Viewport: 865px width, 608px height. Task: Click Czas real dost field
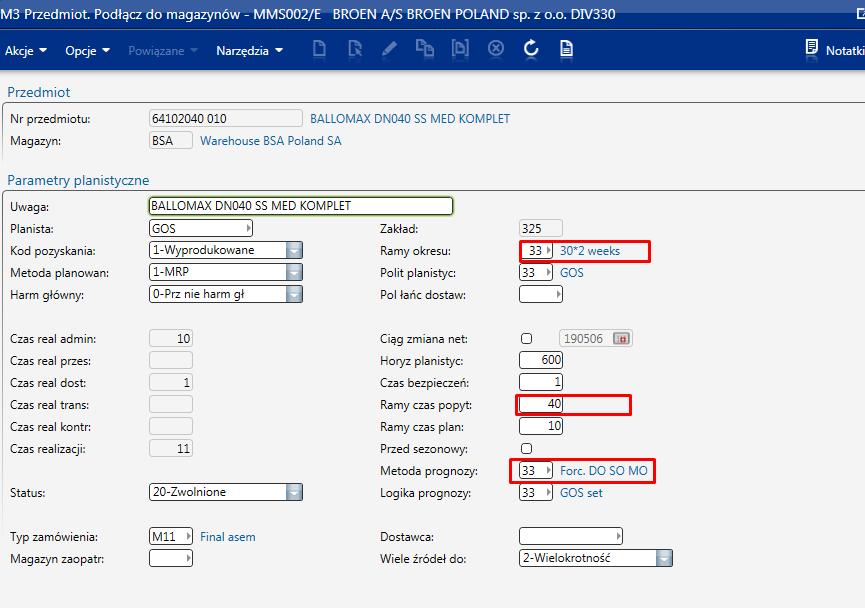[170, 382]
